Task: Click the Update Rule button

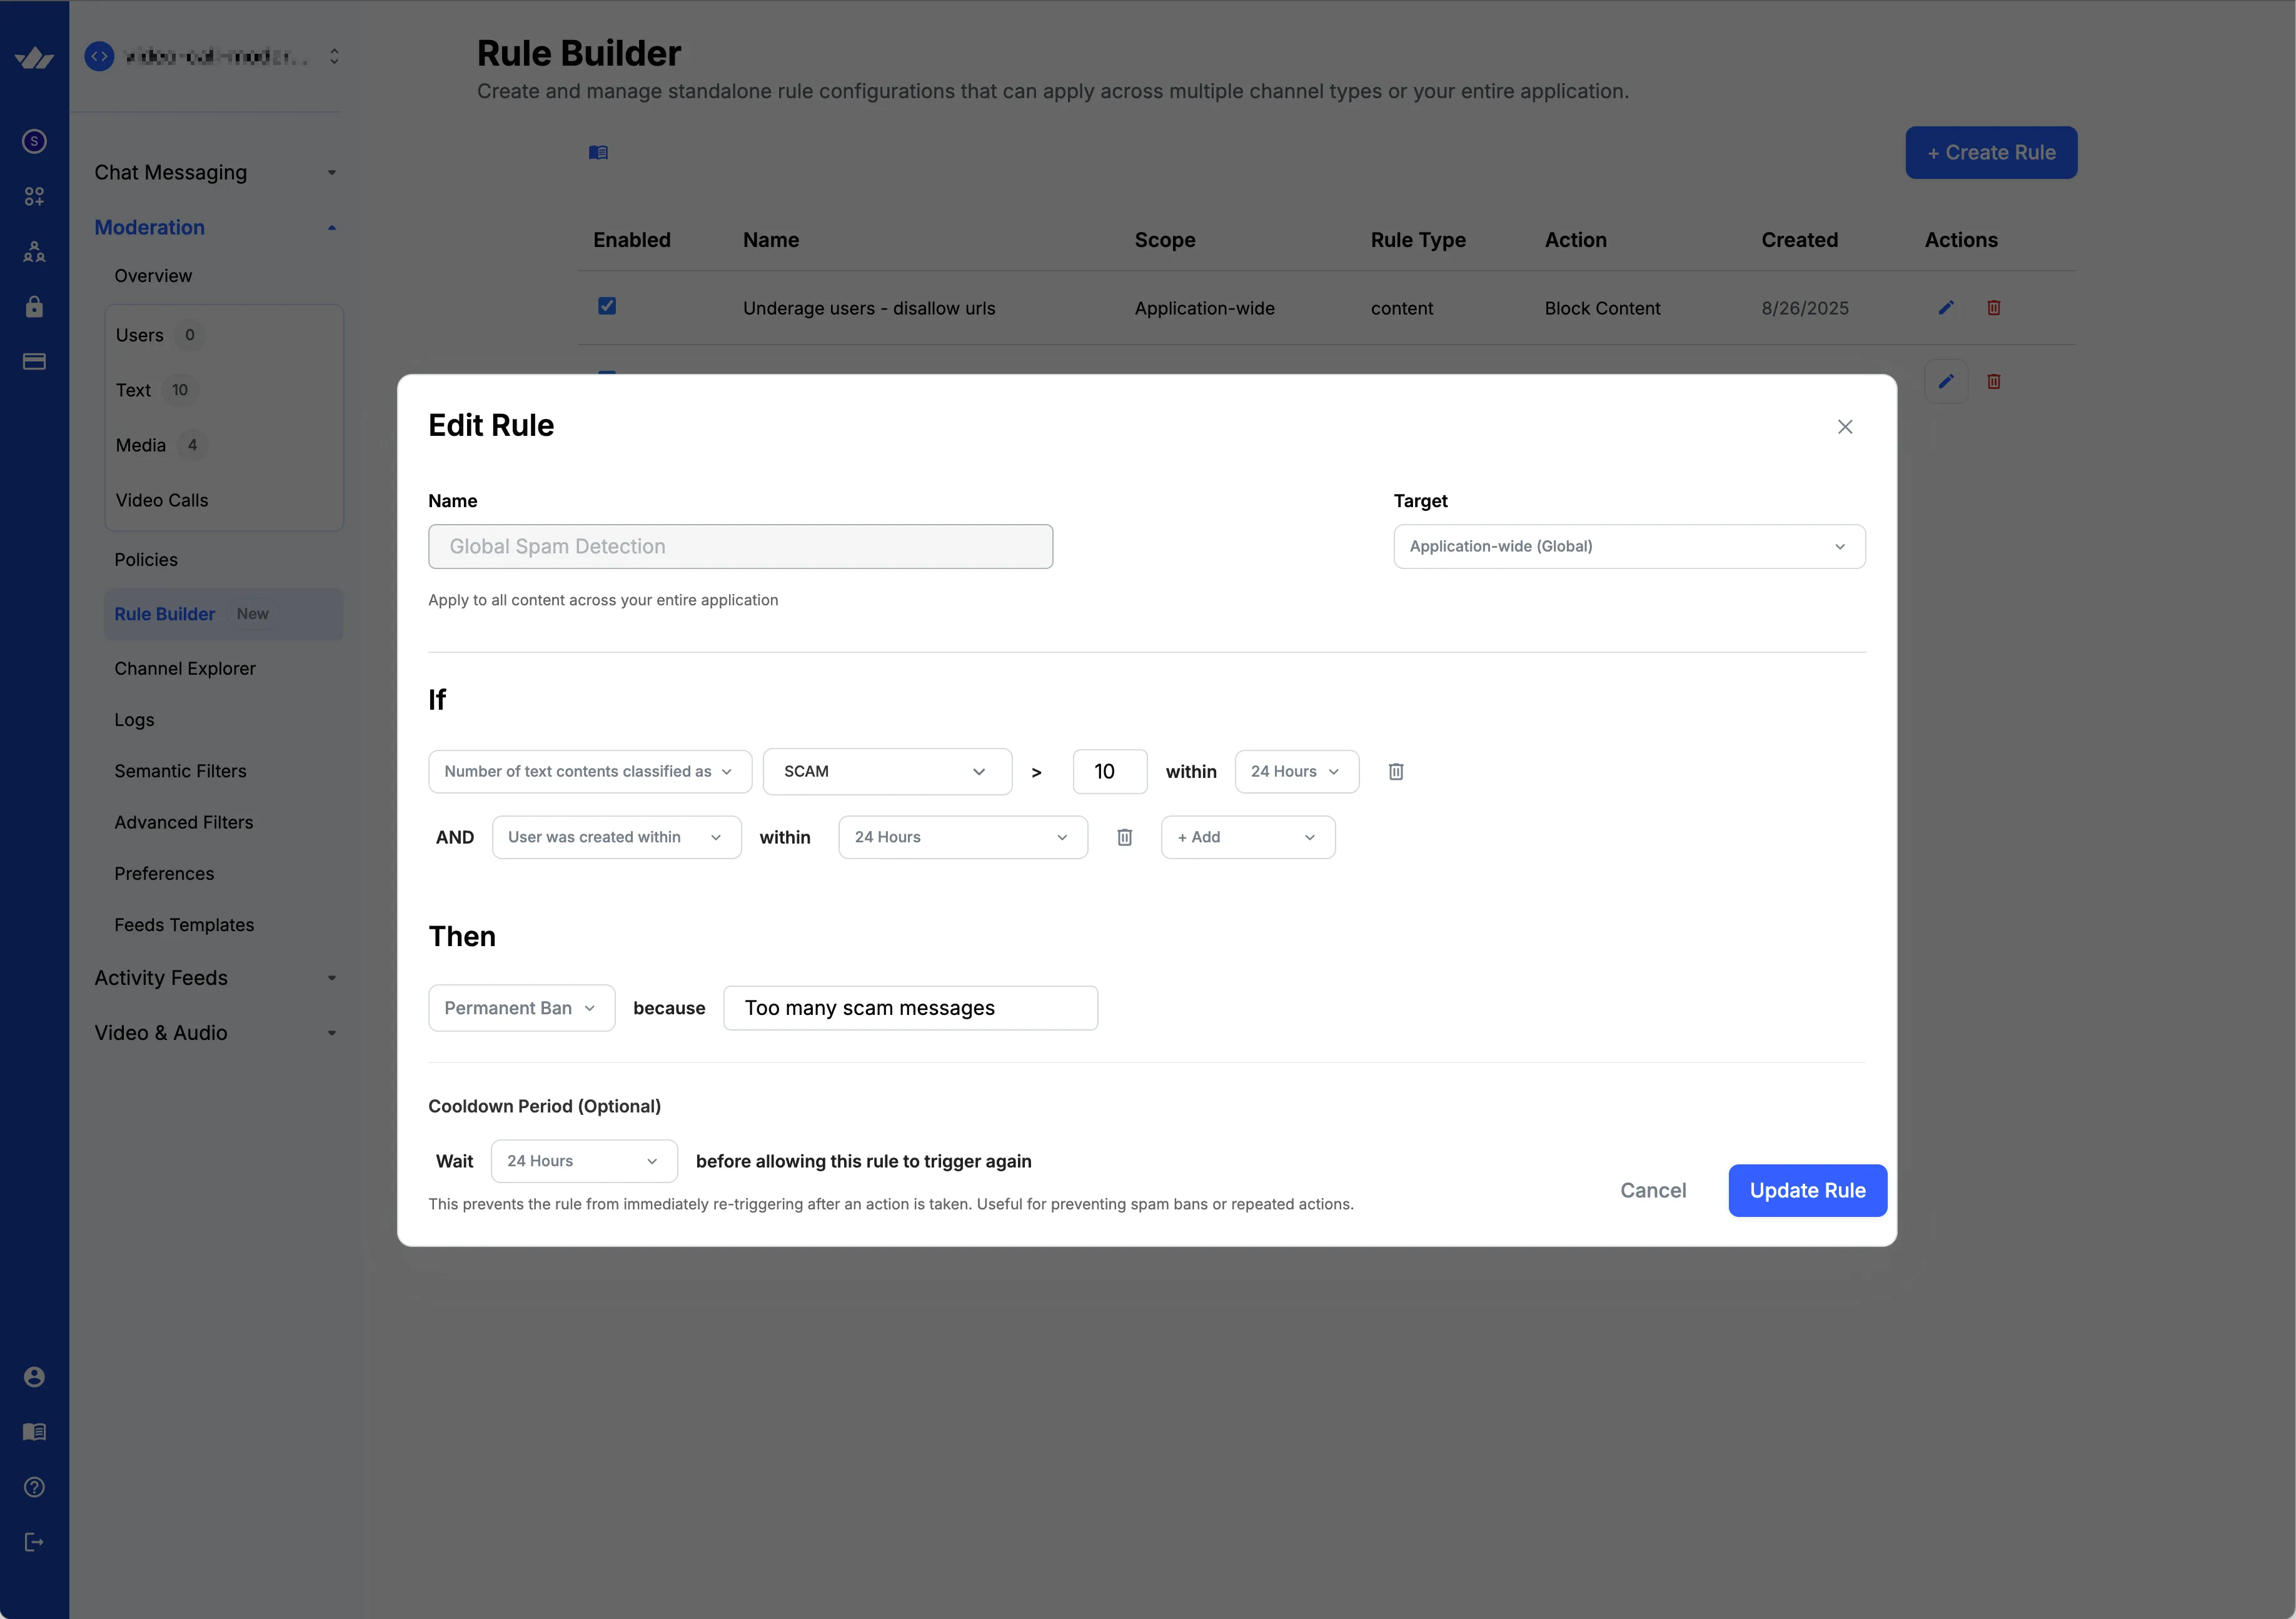Action: [x=1807, y=1190]
